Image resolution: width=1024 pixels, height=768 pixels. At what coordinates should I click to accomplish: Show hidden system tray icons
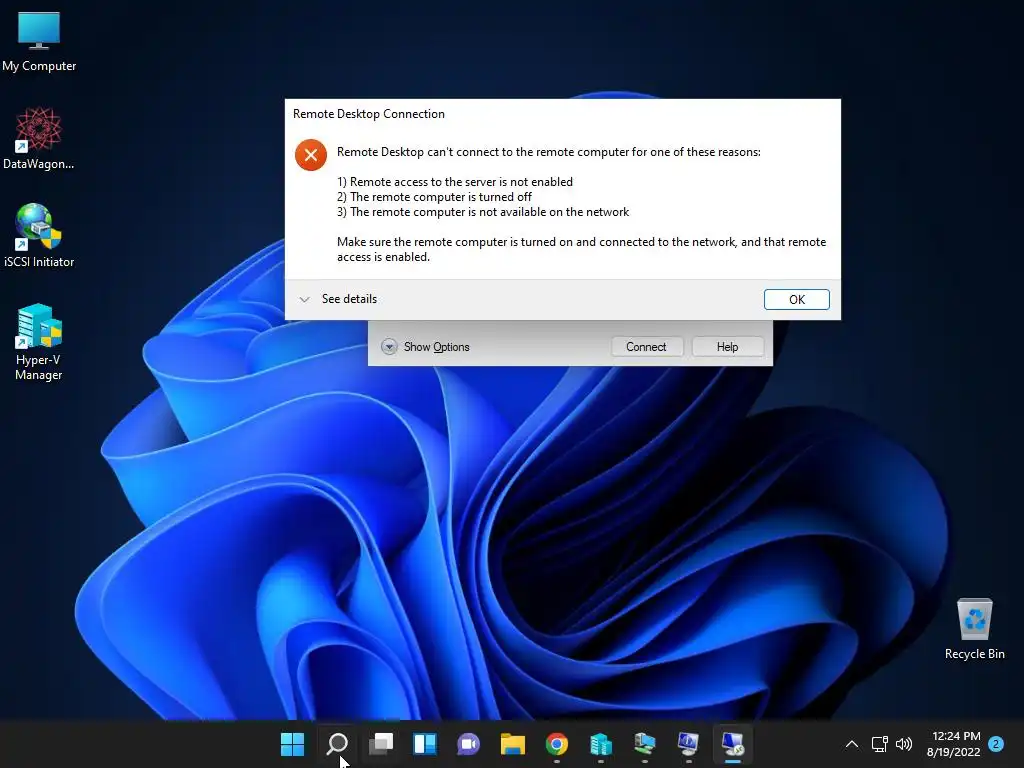[x=852, y=744]
